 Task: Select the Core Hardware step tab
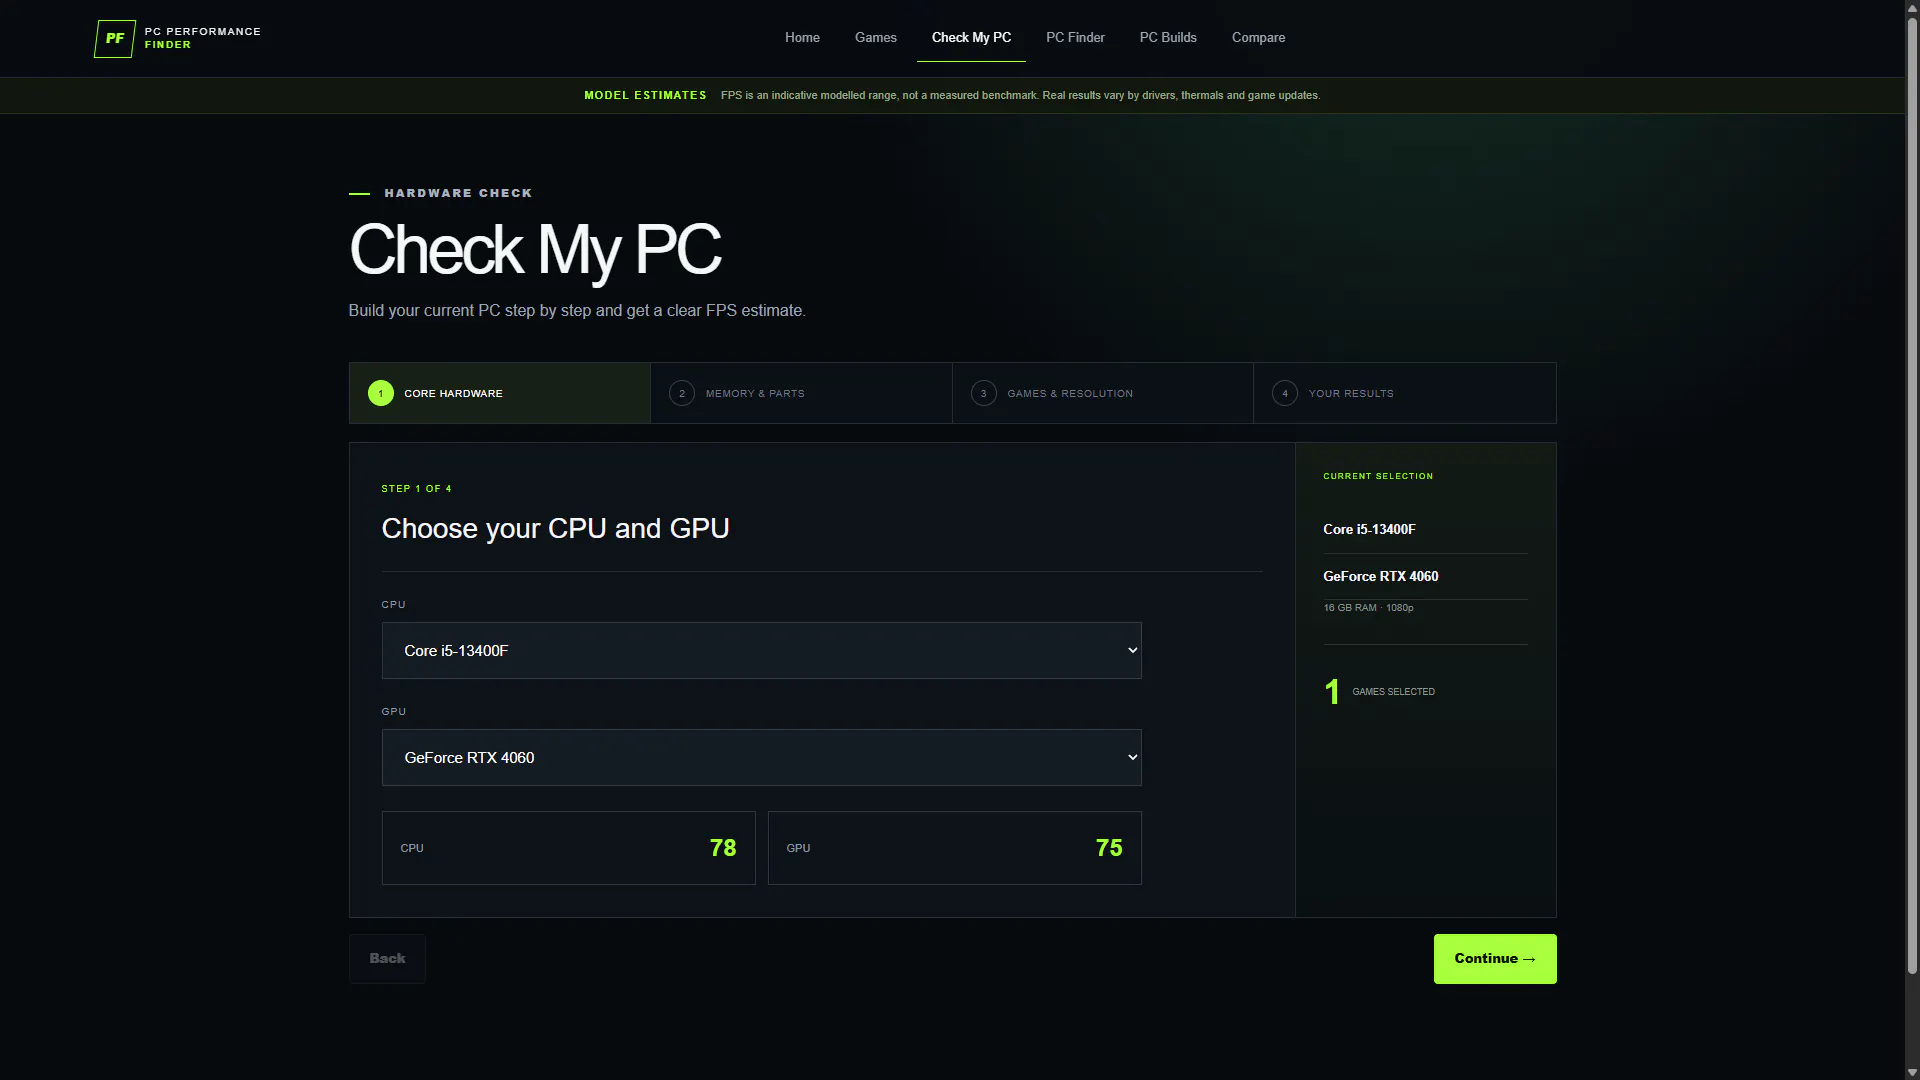point(500,393)
